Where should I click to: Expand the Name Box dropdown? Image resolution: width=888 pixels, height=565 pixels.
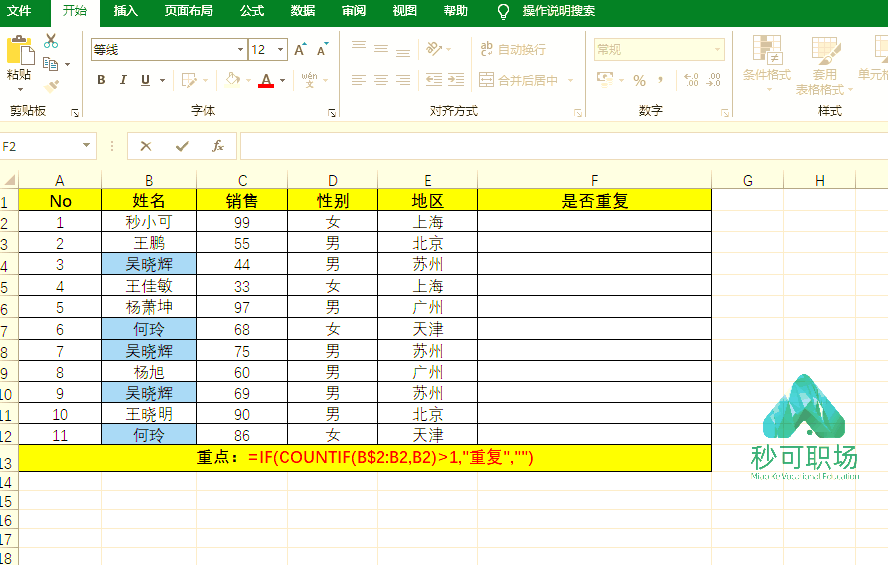86,145
